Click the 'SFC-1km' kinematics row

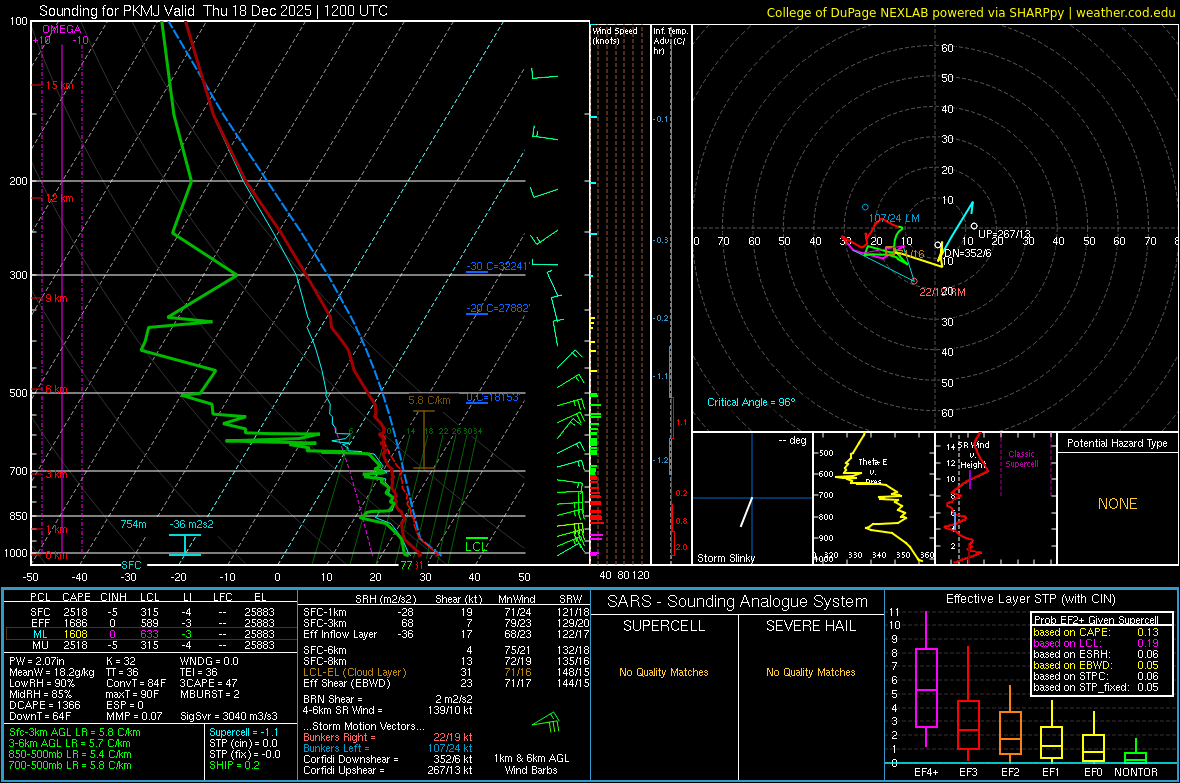click(447, 612)
